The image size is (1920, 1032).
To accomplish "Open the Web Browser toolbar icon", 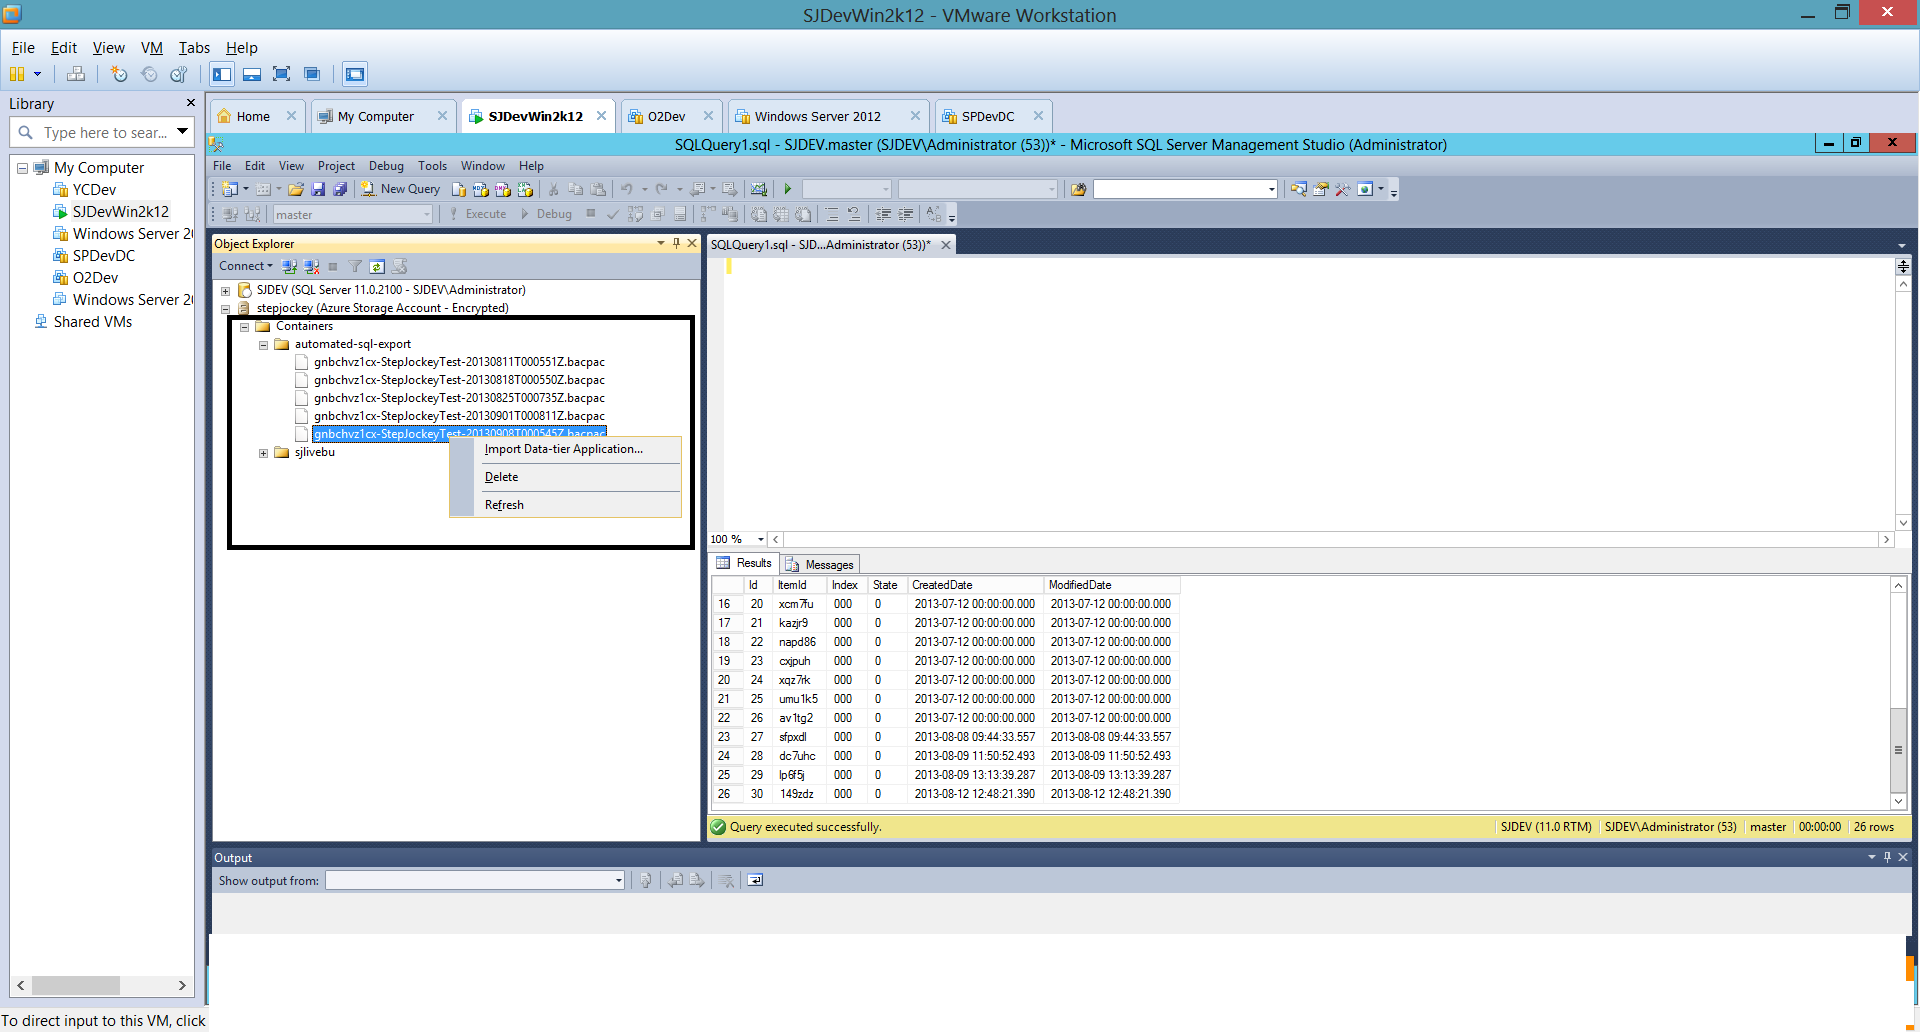I will [x=1365, y=189].
